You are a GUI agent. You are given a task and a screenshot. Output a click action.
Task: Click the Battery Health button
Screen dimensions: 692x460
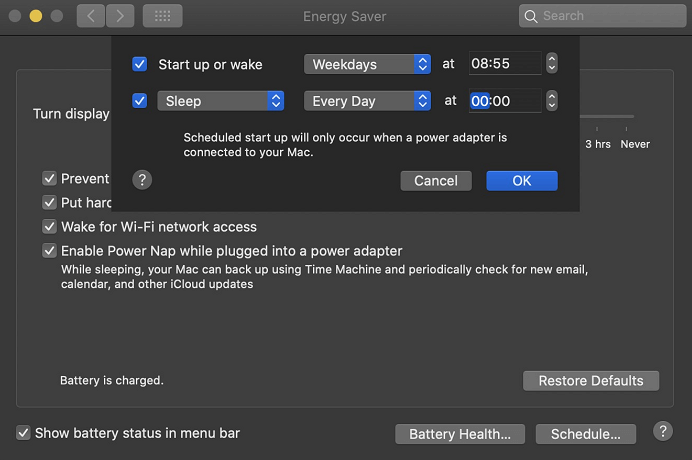pos(460,434)
